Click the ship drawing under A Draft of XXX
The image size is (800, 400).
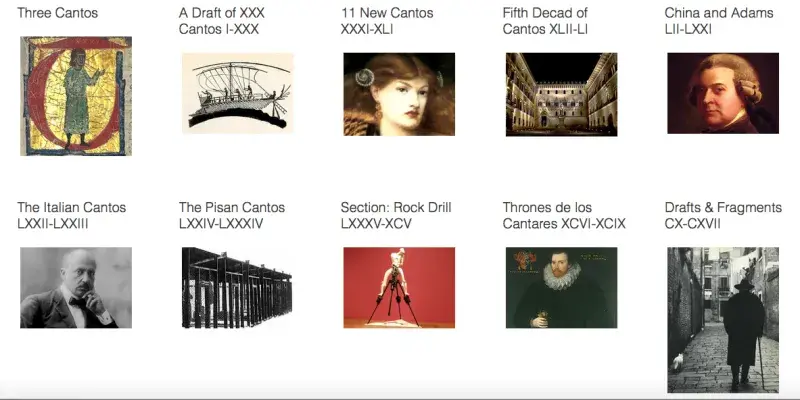coord(238,93)
